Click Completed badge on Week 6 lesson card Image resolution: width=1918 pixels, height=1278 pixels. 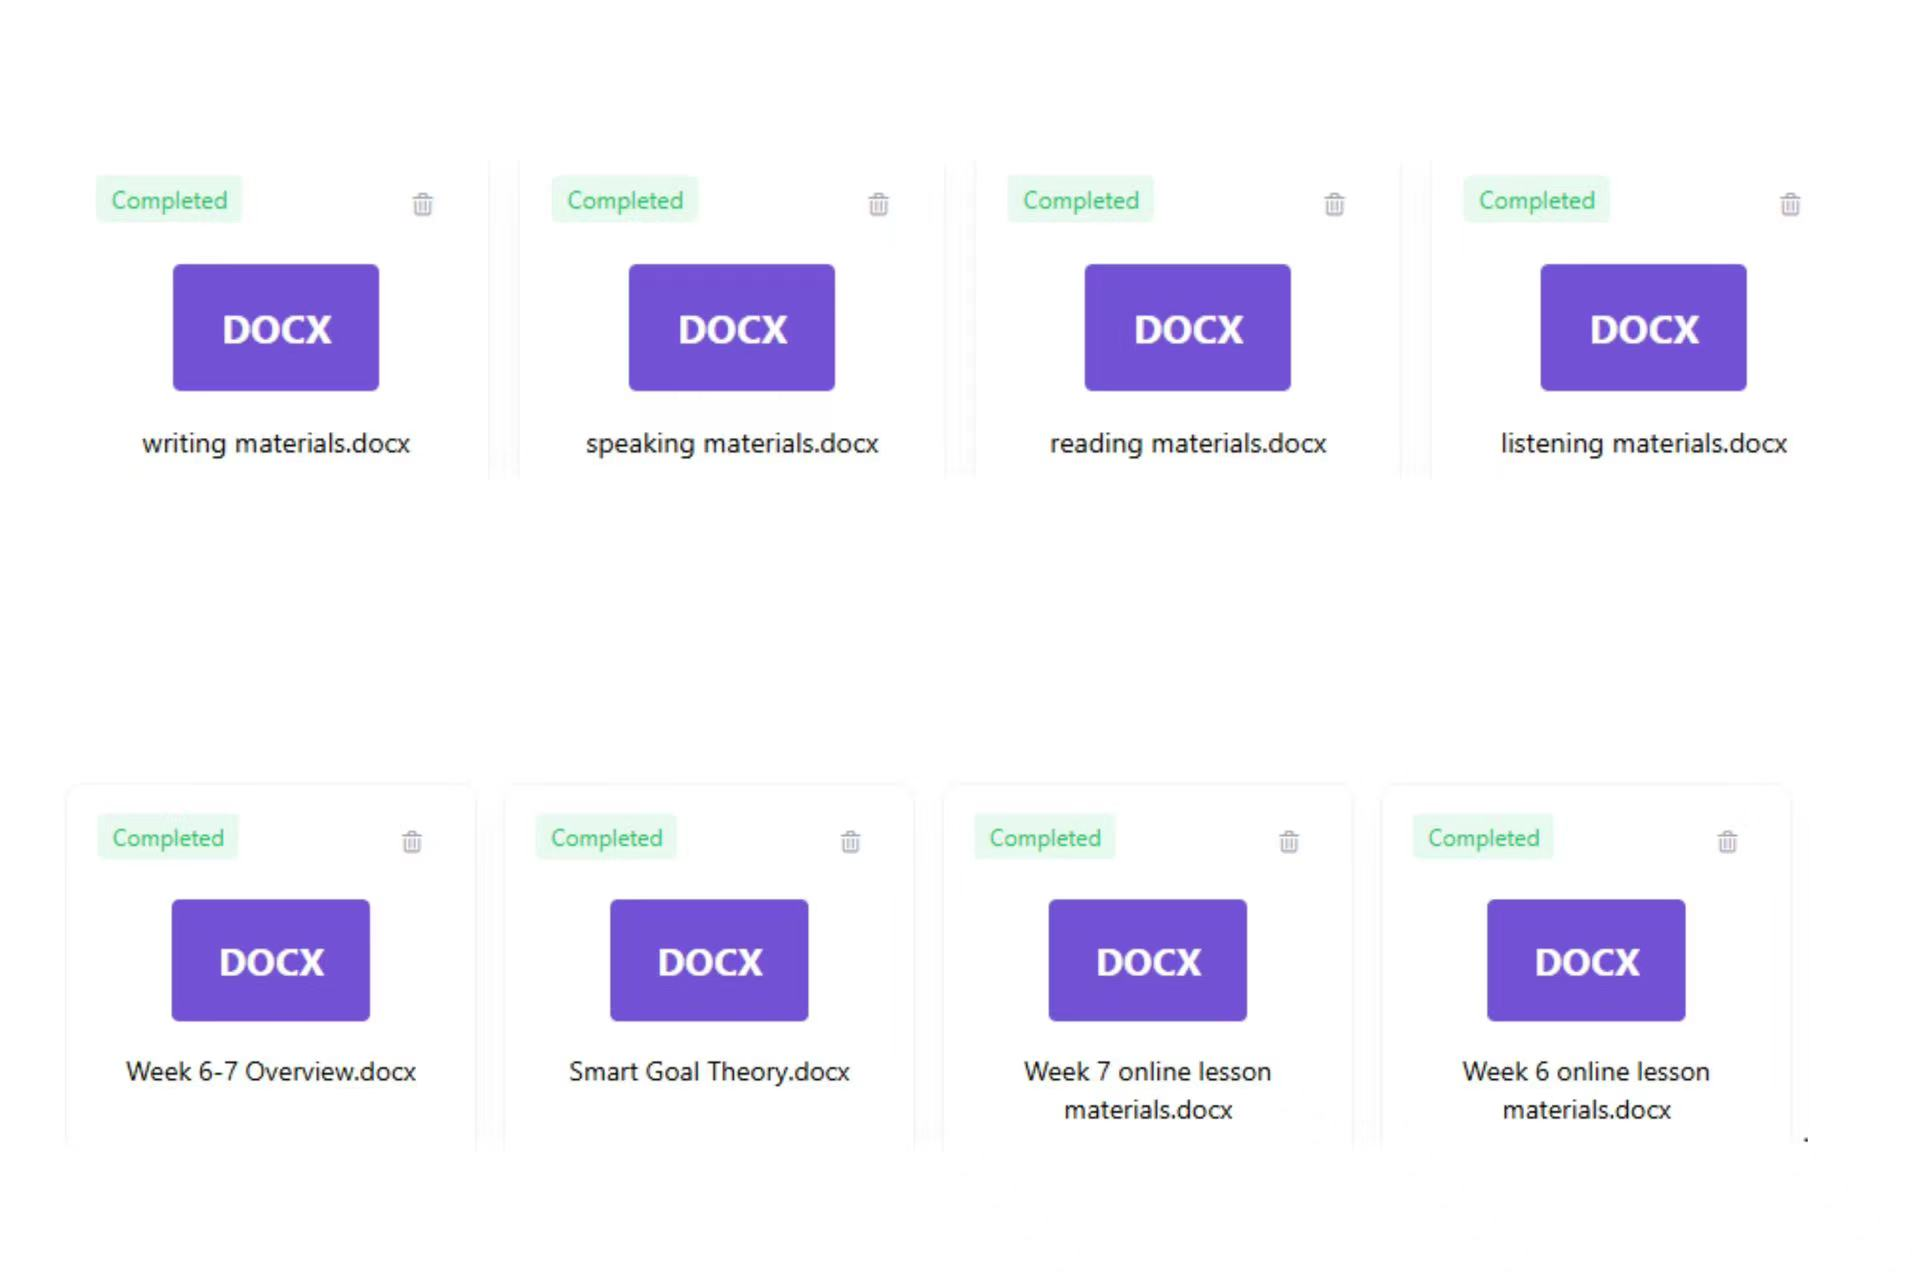1484,837
